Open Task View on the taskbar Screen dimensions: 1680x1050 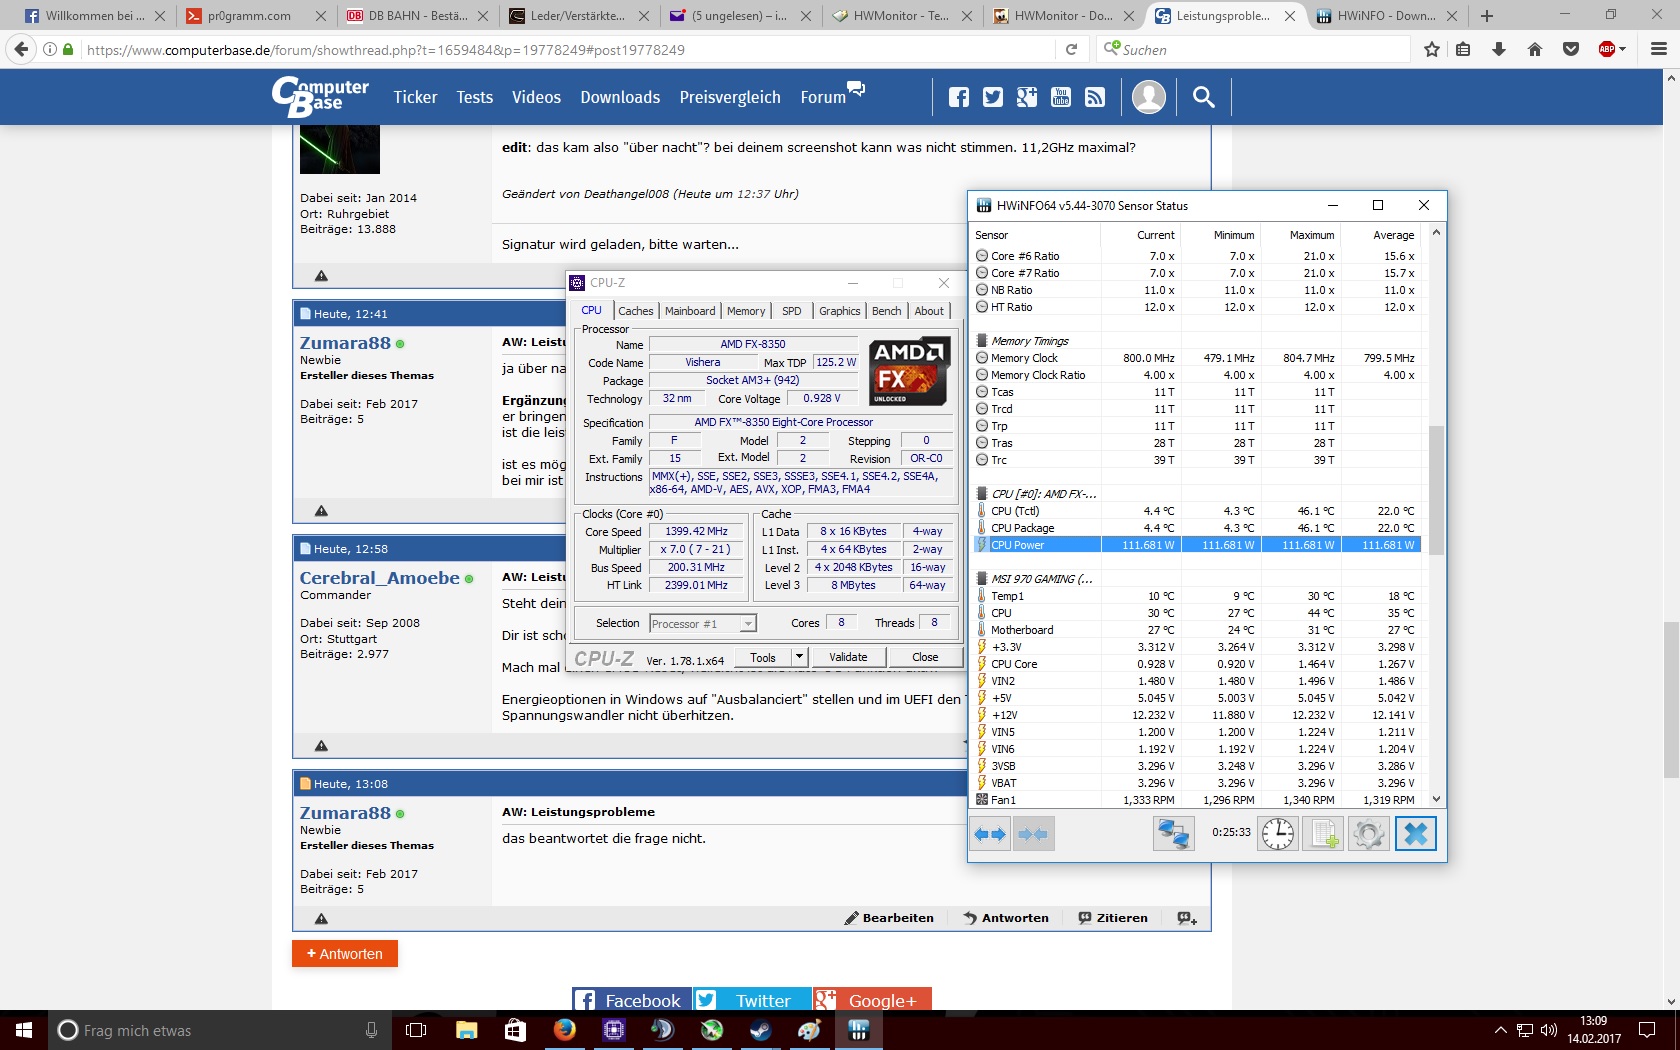coord(416,1030)
